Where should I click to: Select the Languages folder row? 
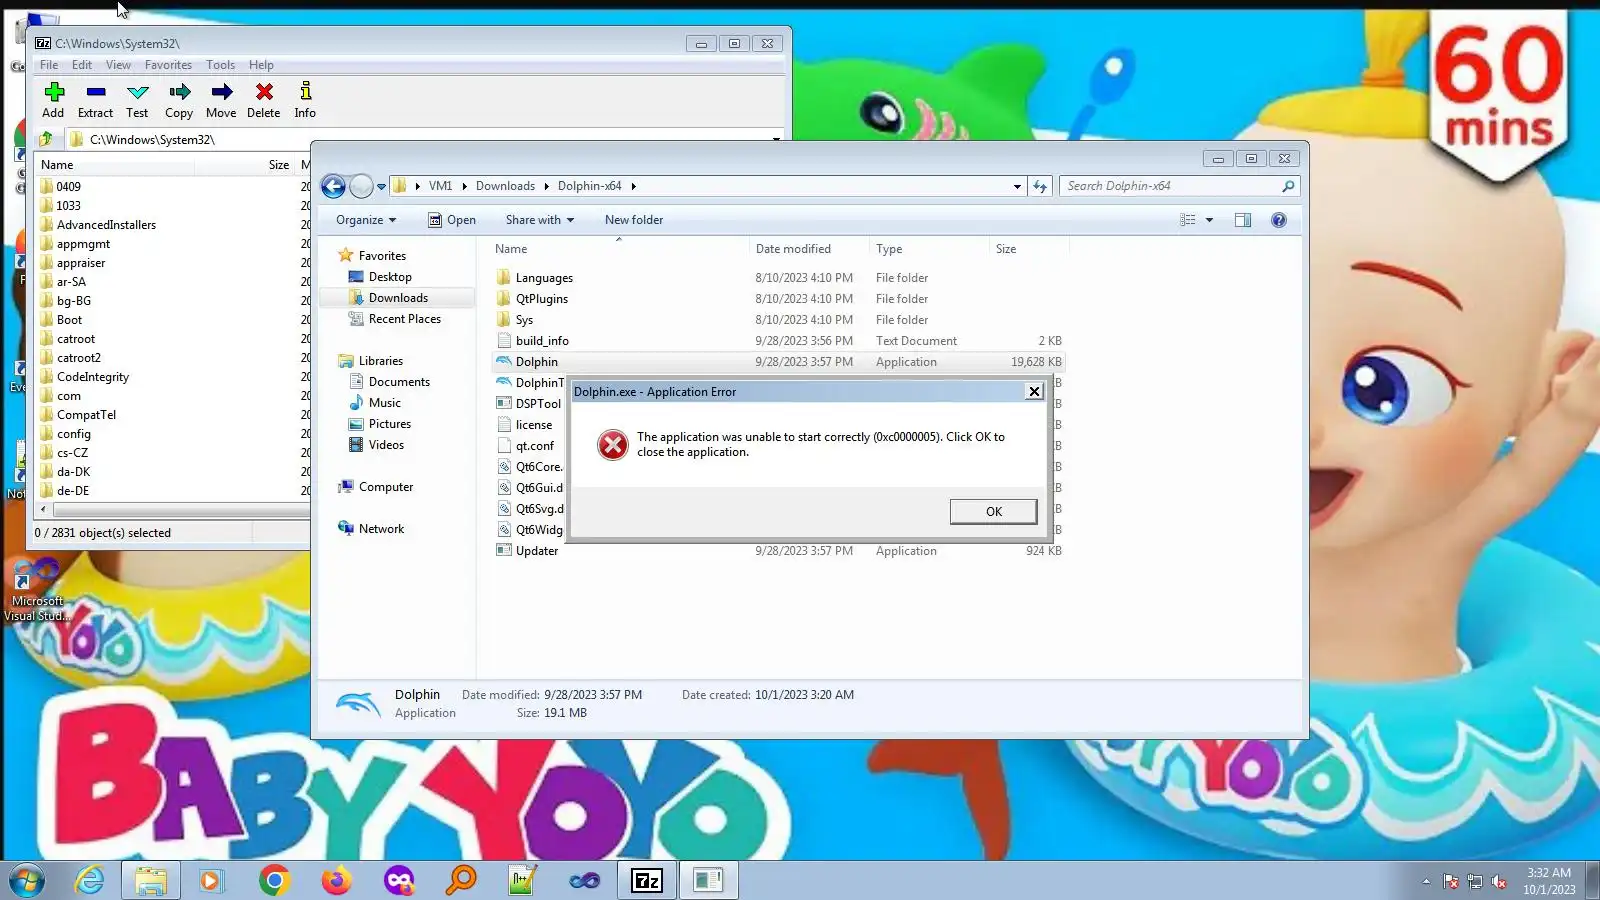[x=778, y=278]
